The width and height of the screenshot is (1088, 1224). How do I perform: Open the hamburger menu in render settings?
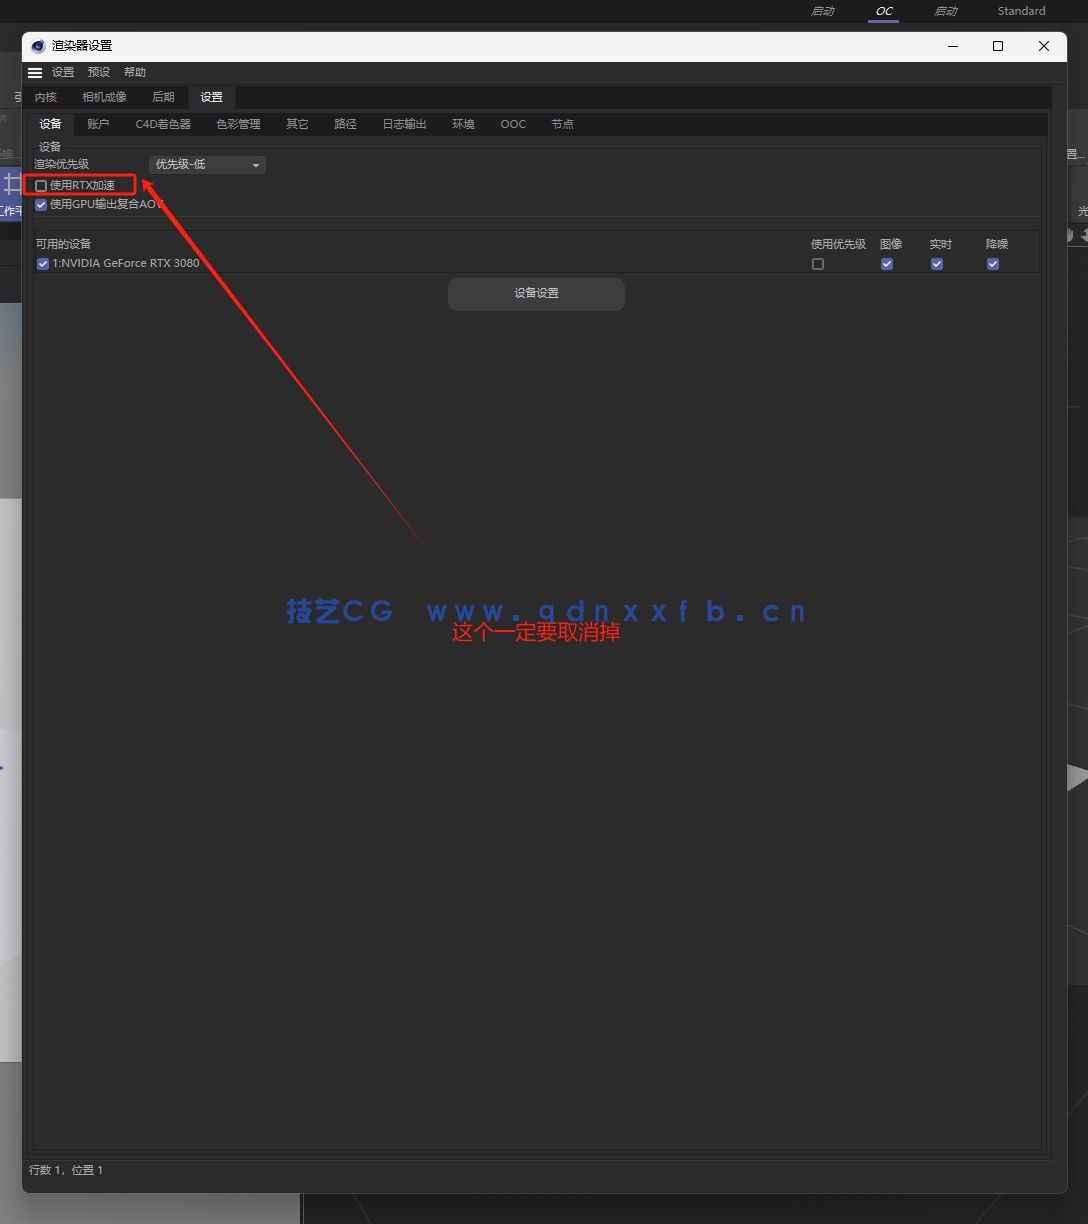coord(35,72)
